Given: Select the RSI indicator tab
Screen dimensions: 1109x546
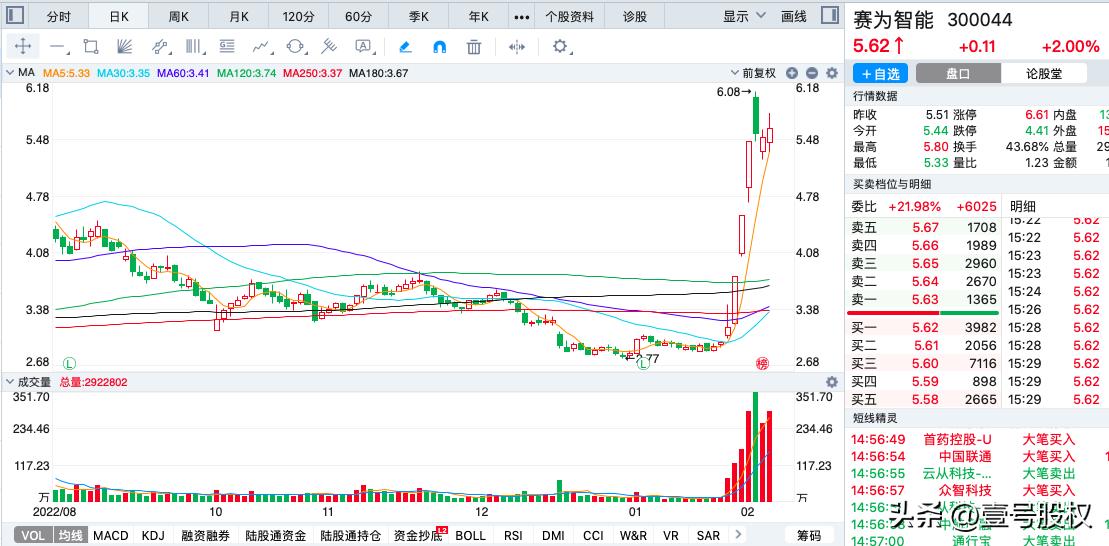Looking at the screenshot, I should (x=513, y=535).
